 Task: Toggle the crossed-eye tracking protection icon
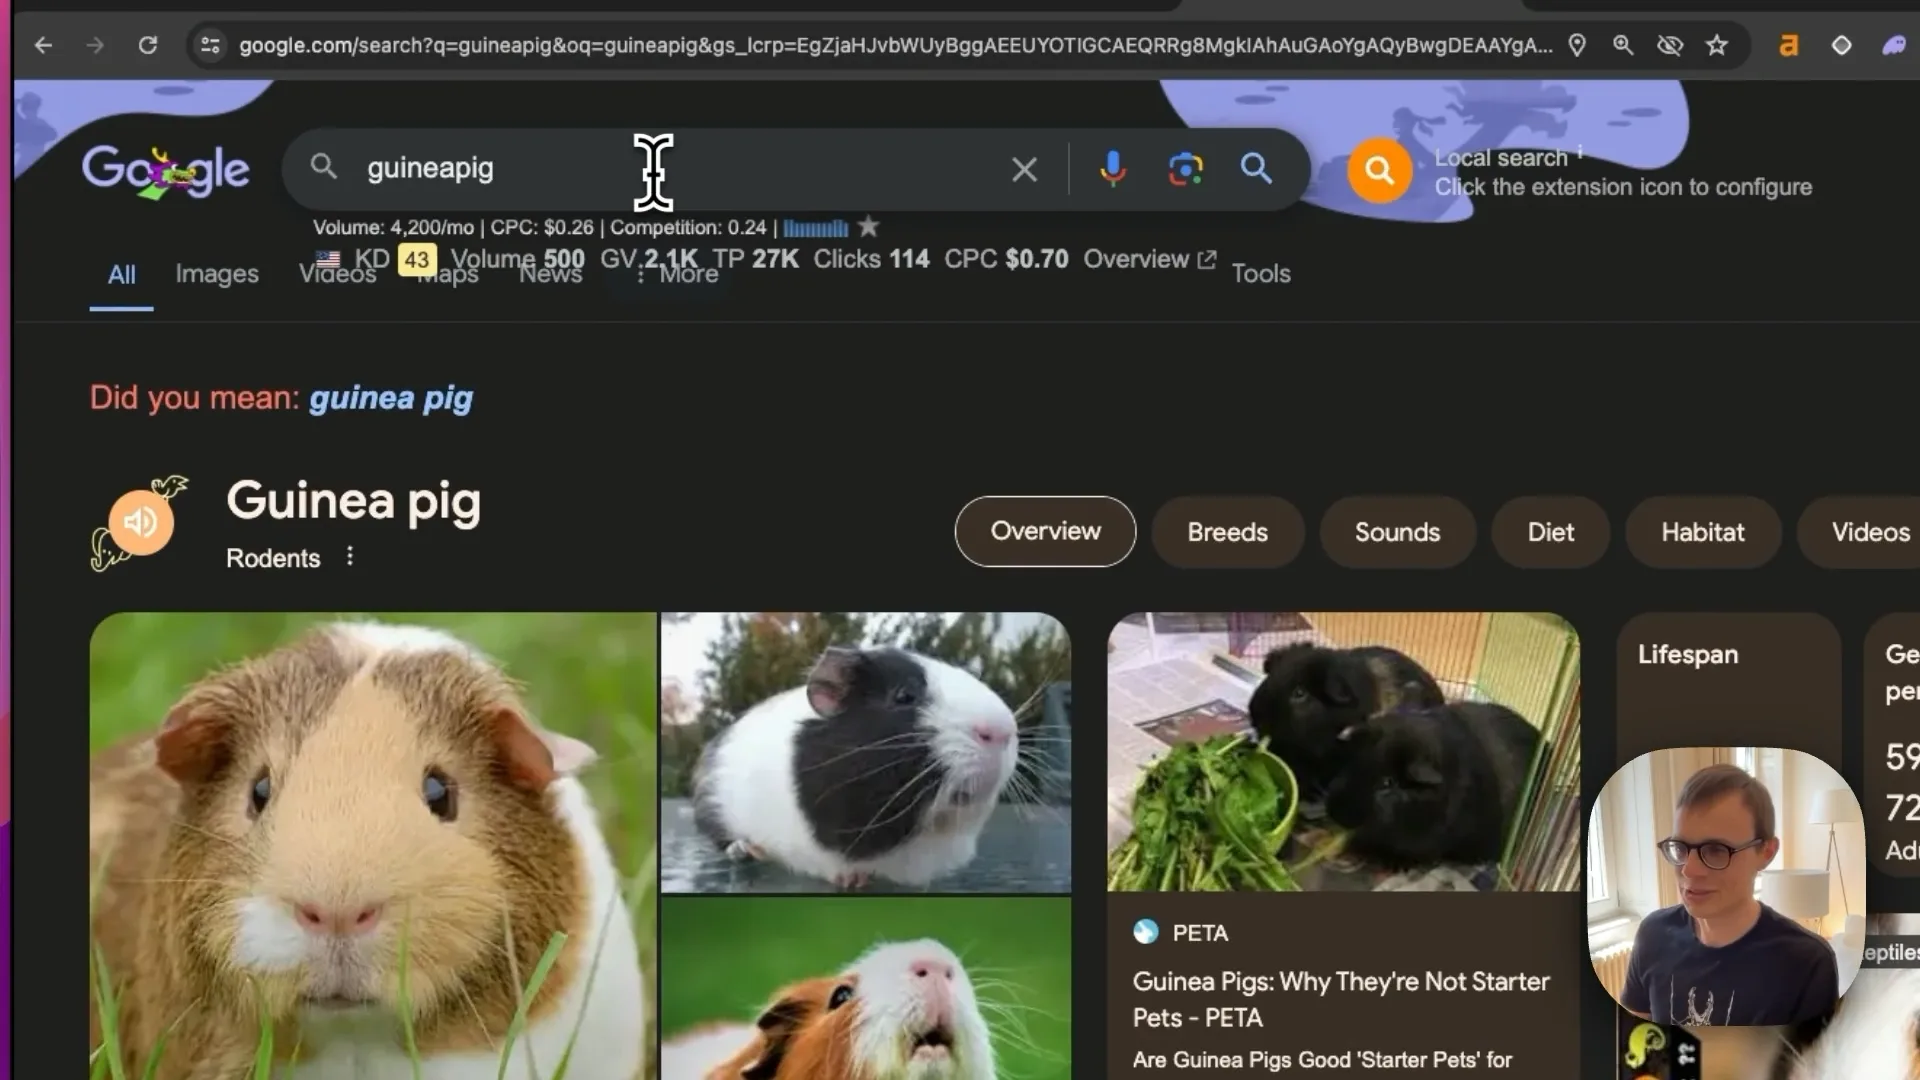pyautogui.click(x=1669, y=45)
